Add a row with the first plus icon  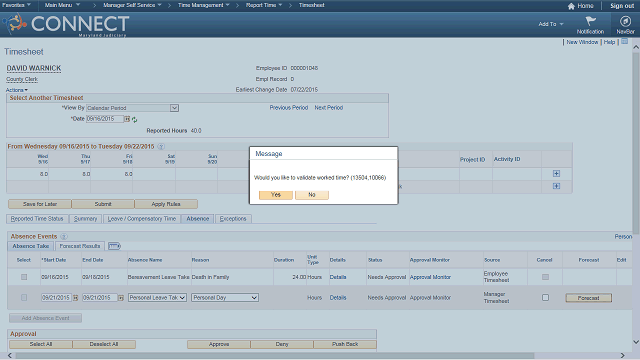(556, 174)
